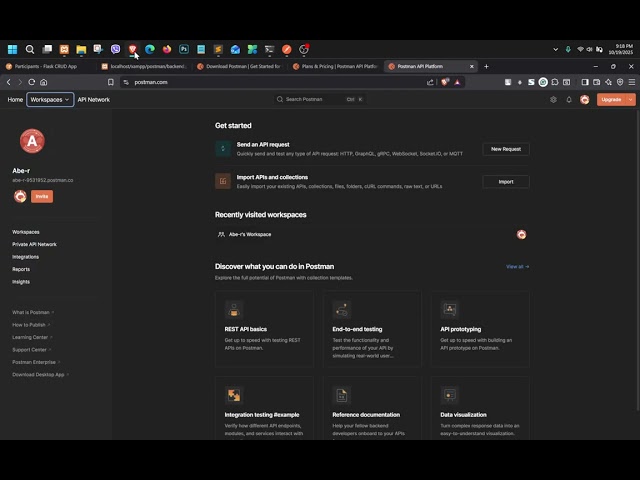Open Reports sidebar link
The width and height of the screenshot is (640, 480).
[21, 269]
